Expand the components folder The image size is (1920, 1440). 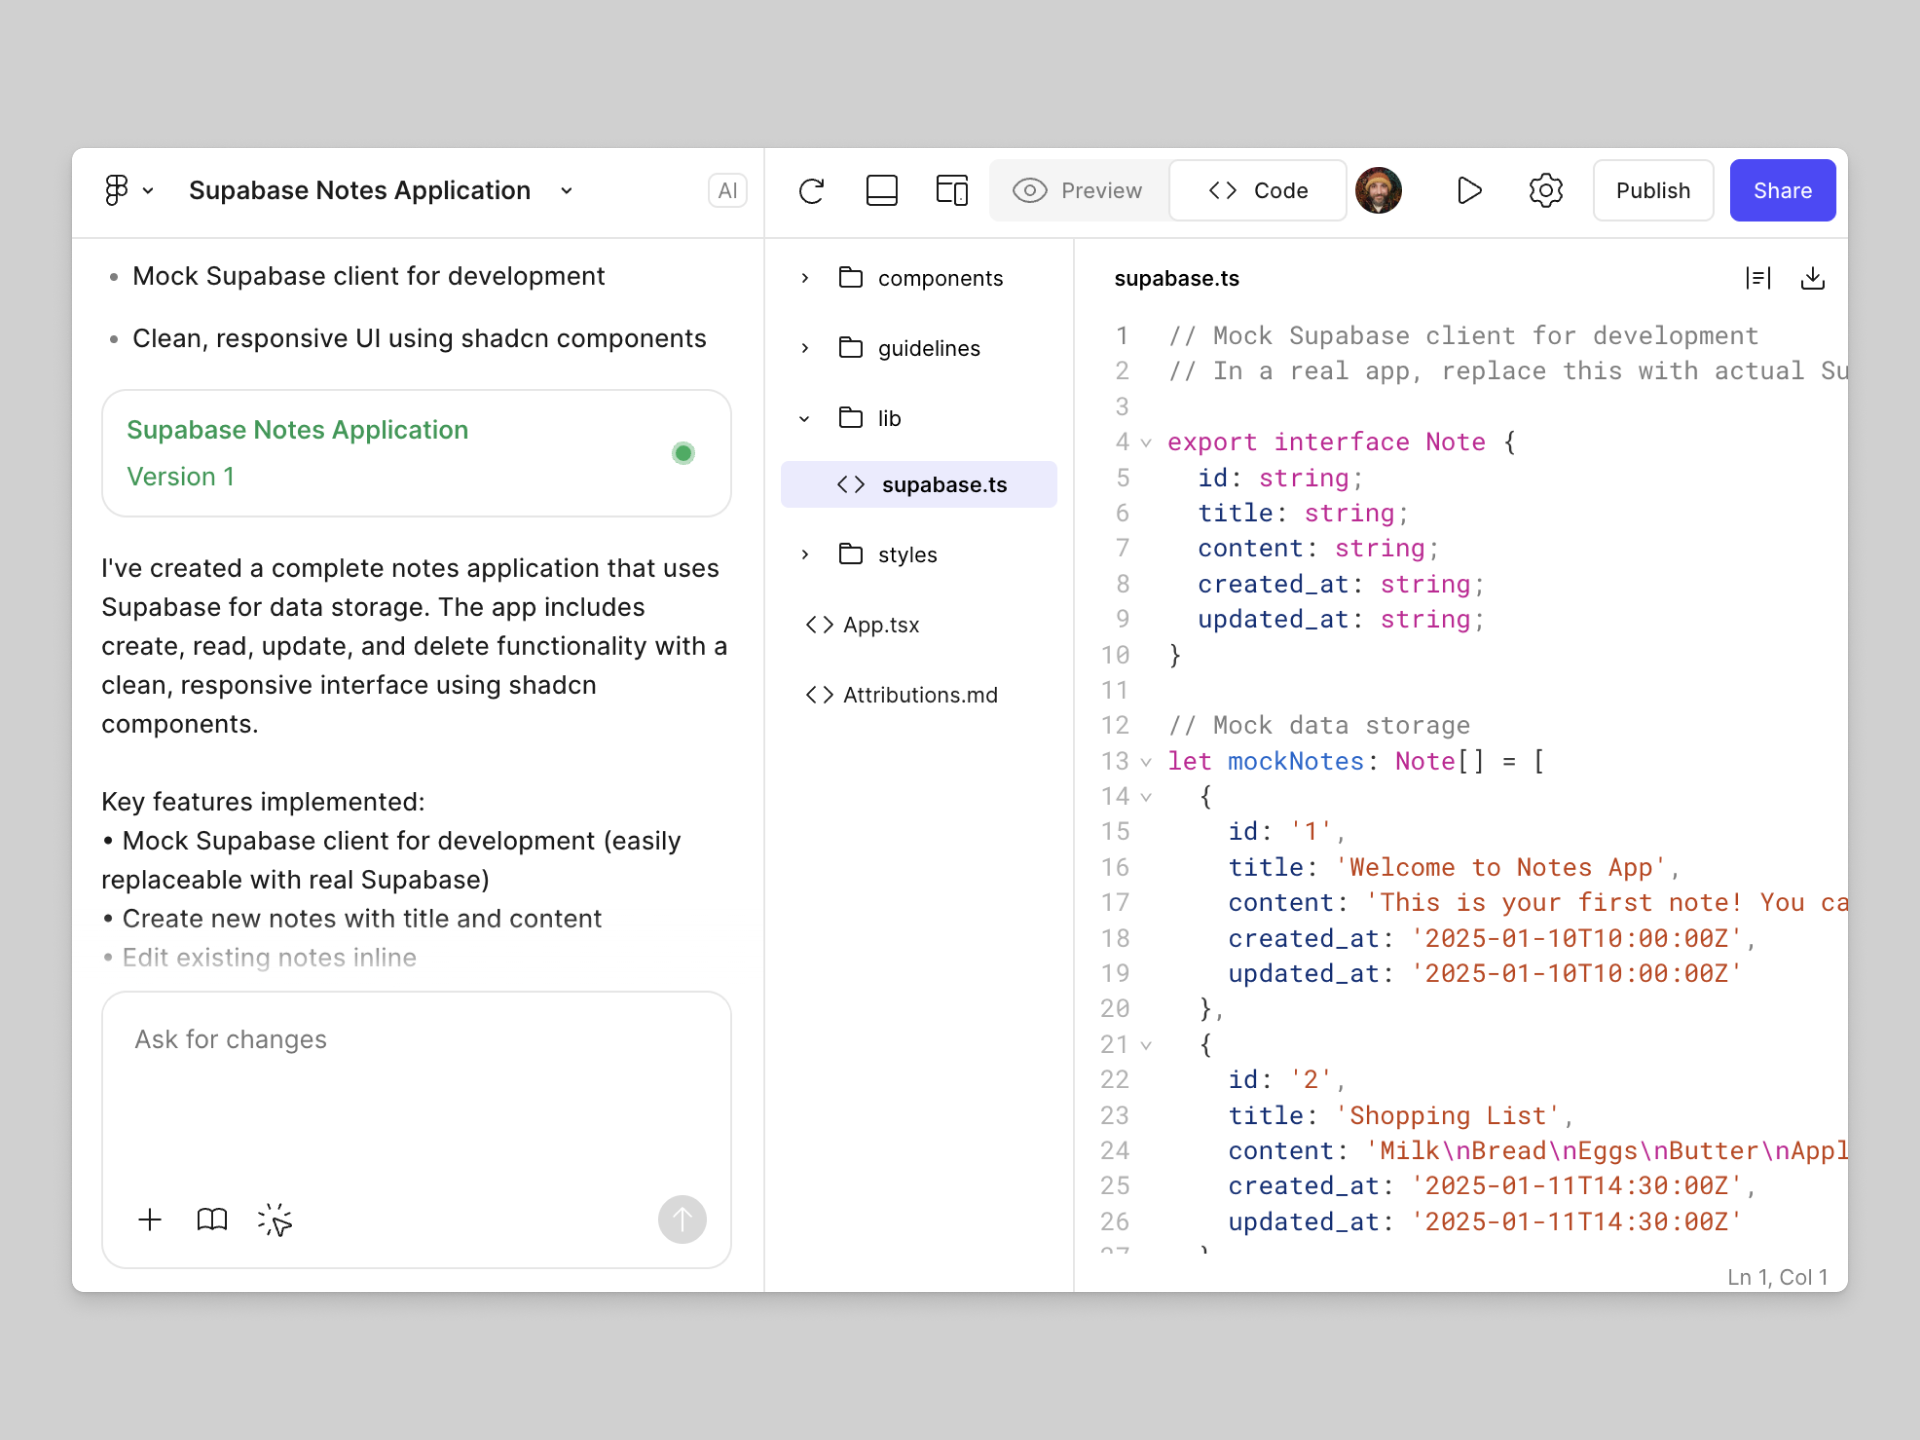coord(805,278)
